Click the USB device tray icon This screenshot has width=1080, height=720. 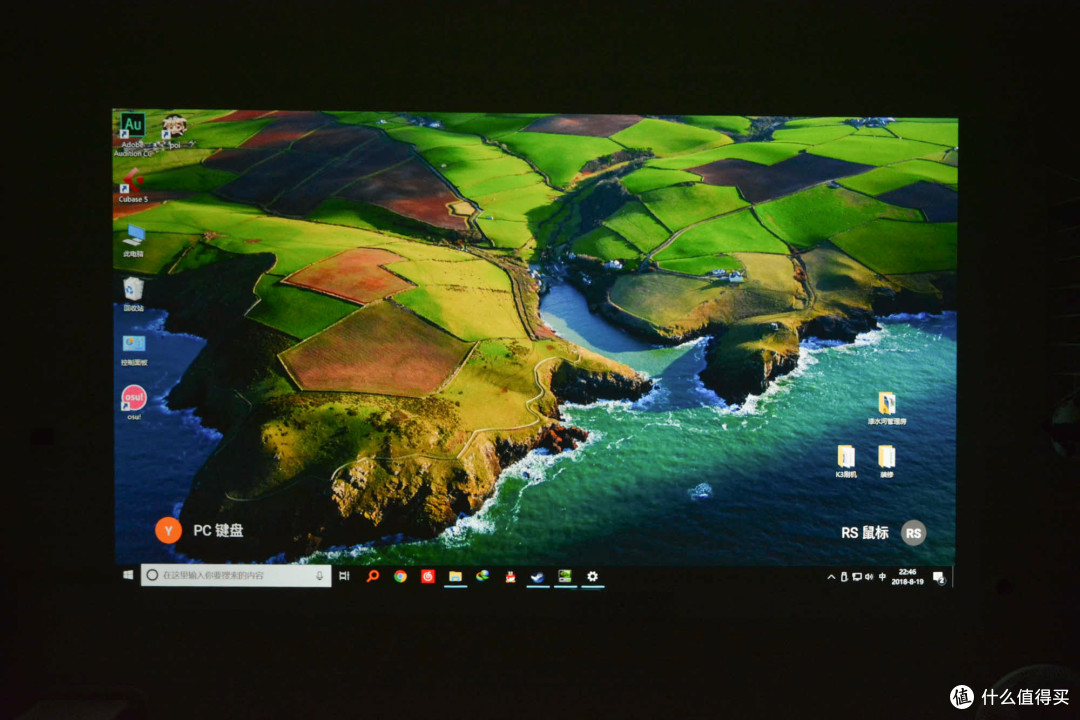[844, 577]
